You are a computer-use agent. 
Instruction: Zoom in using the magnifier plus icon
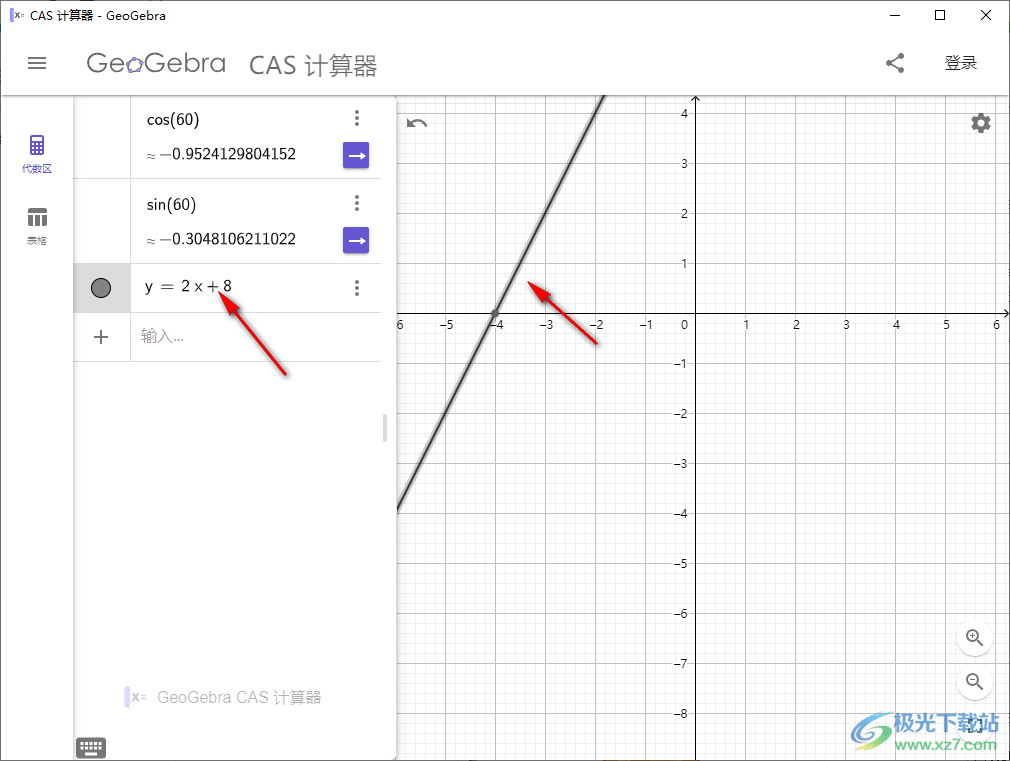click(x=974, y=638)
